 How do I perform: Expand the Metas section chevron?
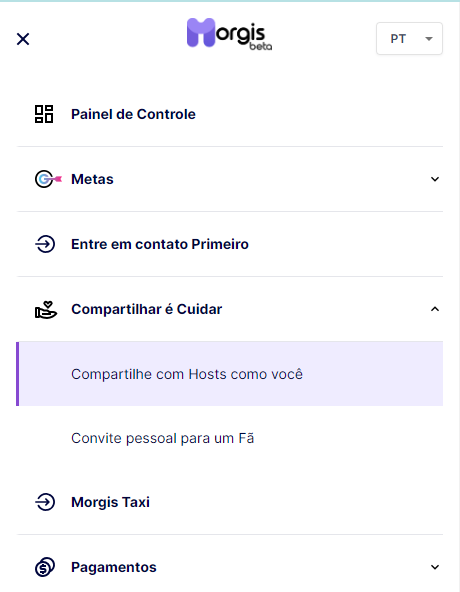pyautogui.click(x=435, y=179)
